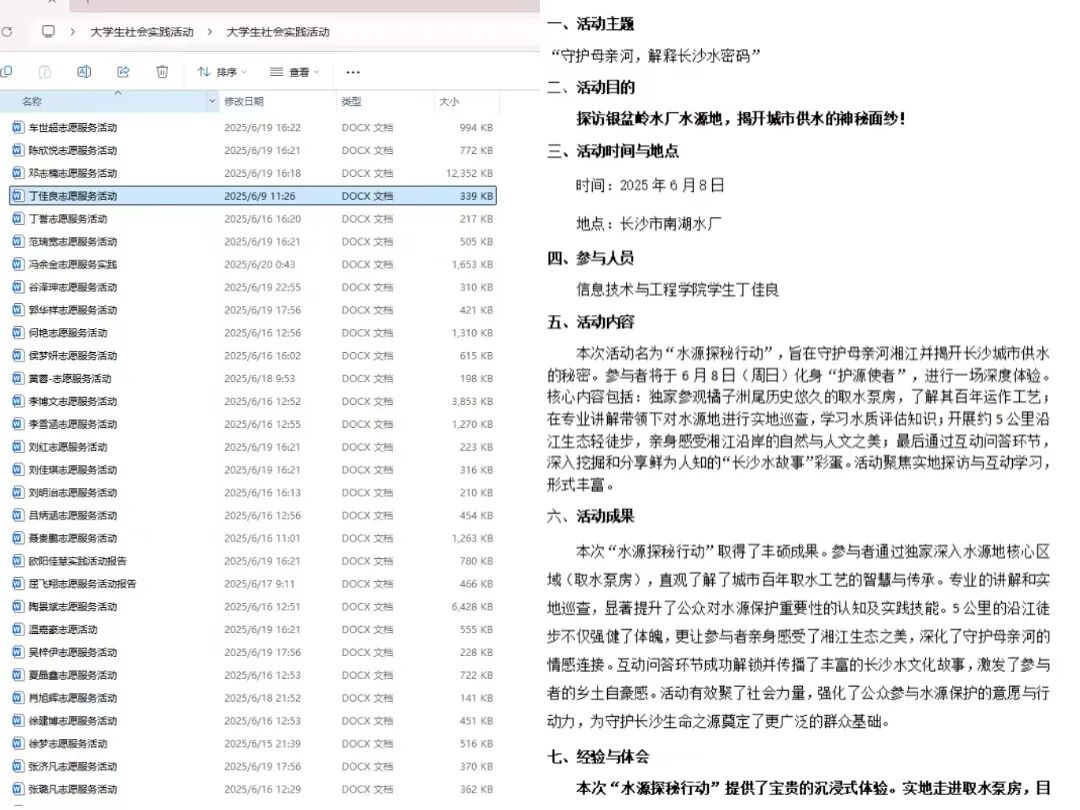Select file 刘佳琪志愿服务活动
Viewport: 1080px width, 810px height.
(x=73, y=470)
